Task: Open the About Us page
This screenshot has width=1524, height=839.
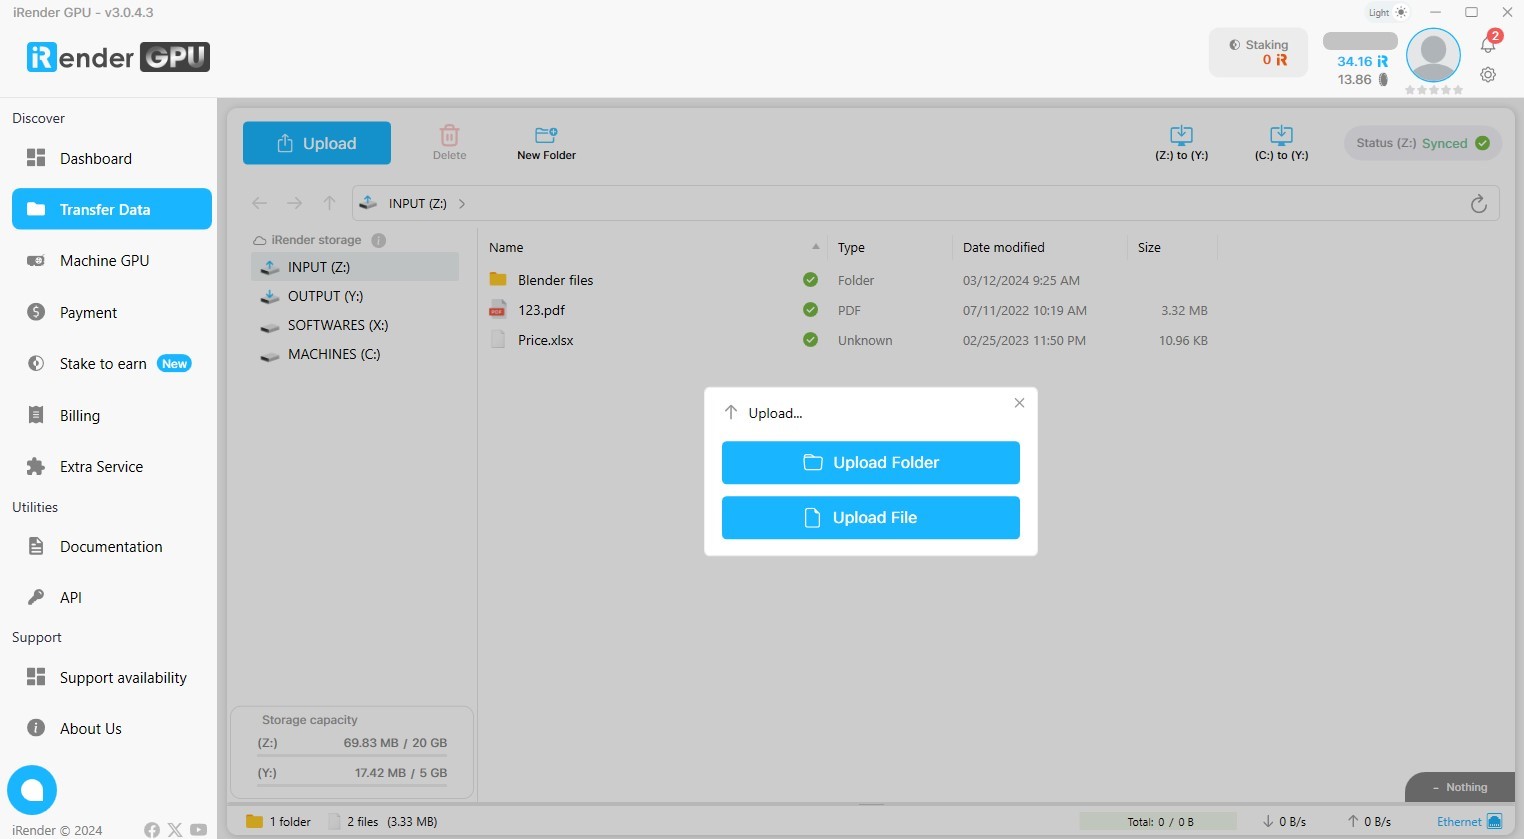Action: tap(112, 729)
